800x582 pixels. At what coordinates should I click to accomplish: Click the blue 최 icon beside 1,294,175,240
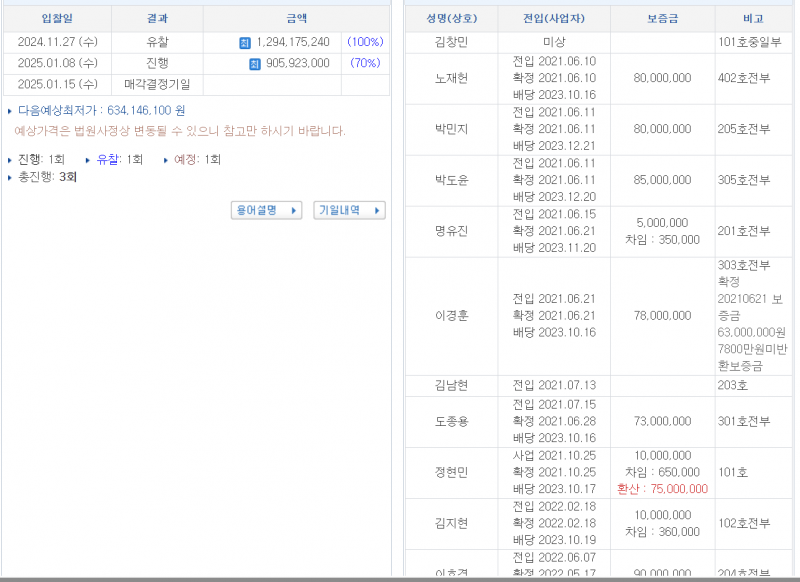(x=243, y=42)
